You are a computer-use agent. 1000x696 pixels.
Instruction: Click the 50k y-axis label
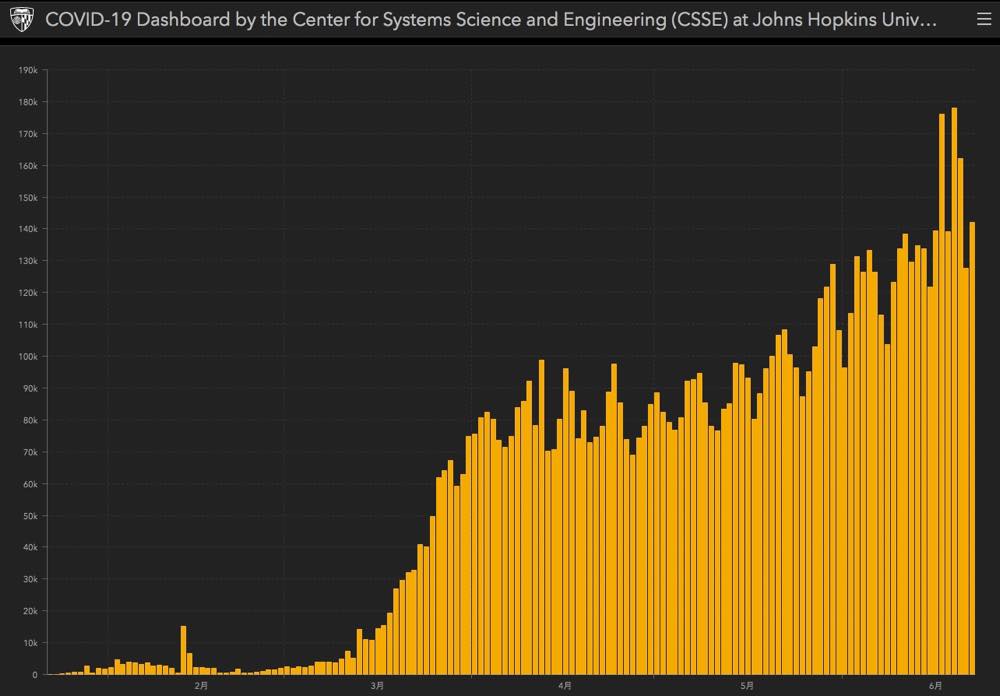[x=30, y=516]
